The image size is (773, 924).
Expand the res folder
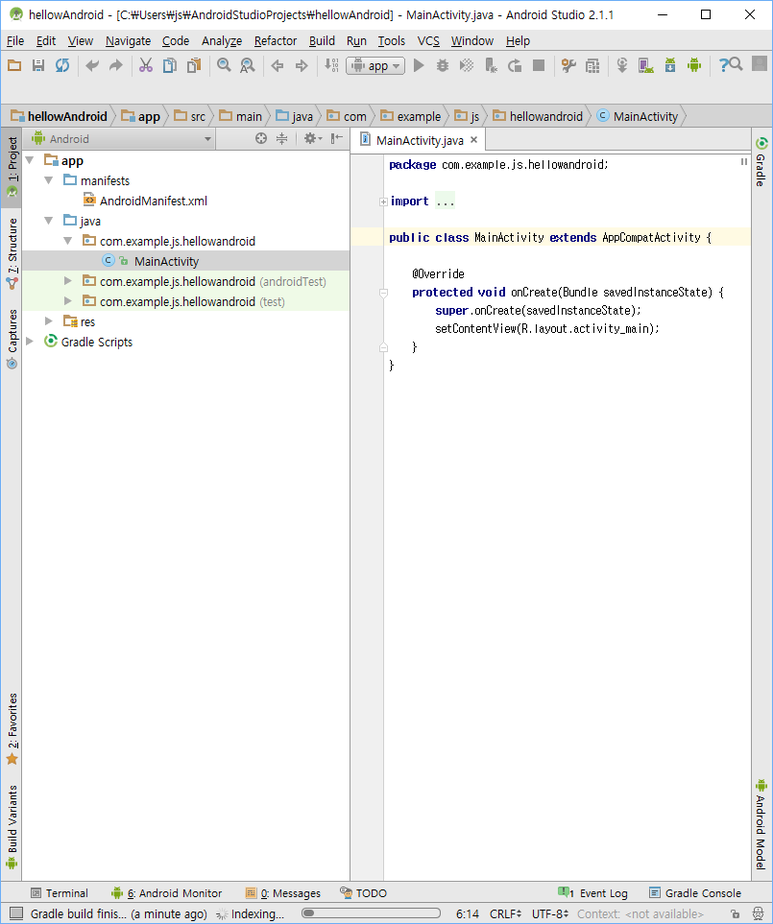(49, 321)
